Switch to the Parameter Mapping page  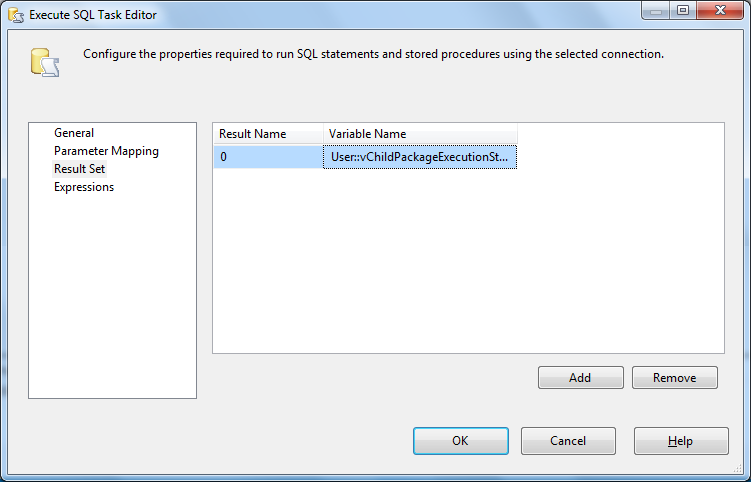pyautogui.click(x=106, y=151)
